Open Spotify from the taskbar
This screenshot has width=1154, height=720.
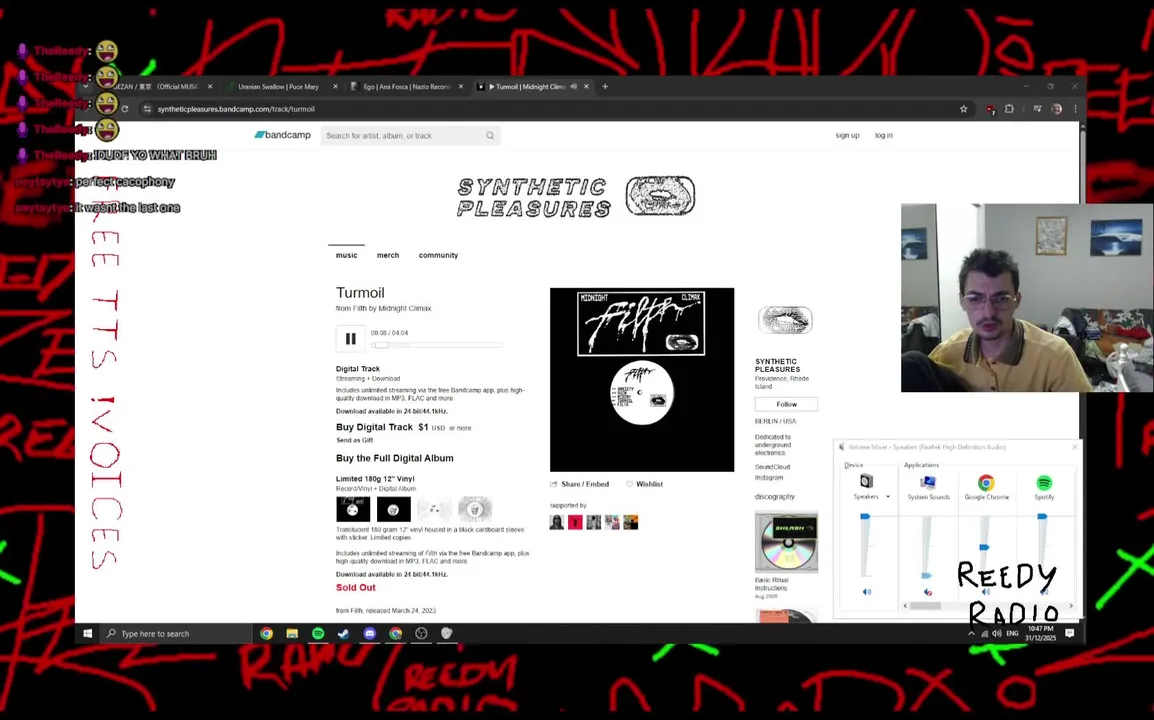tap(318, 633)
